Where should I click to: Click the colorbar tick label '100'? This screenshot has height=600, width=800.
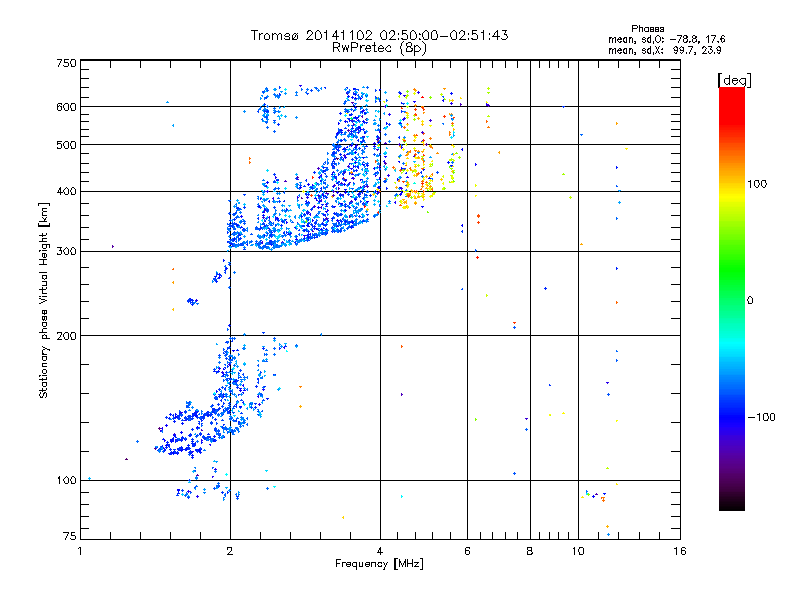pyautogui.click(x=757, y=184)
